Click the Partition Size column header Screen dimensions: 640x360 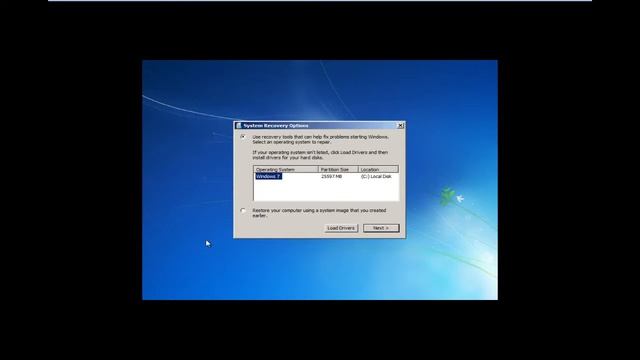click(338, 169)
